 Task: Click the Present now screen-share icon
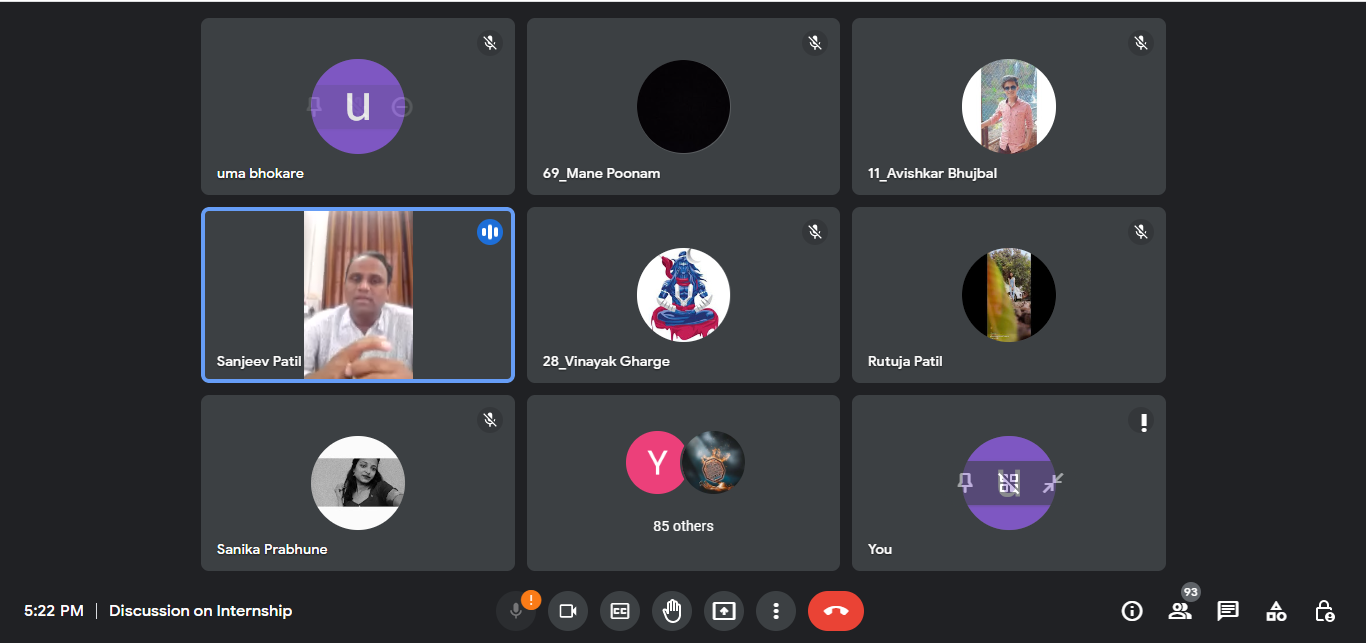coord(724,611)
